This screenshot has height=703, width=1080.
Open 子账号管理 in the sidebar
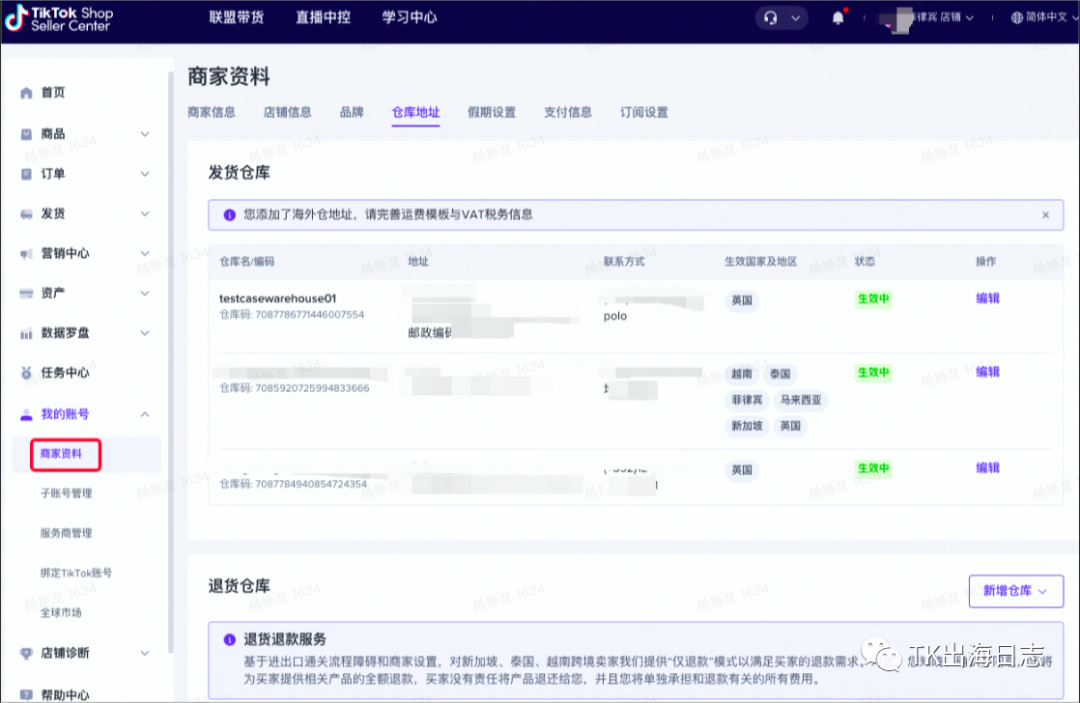click(66, 494)
